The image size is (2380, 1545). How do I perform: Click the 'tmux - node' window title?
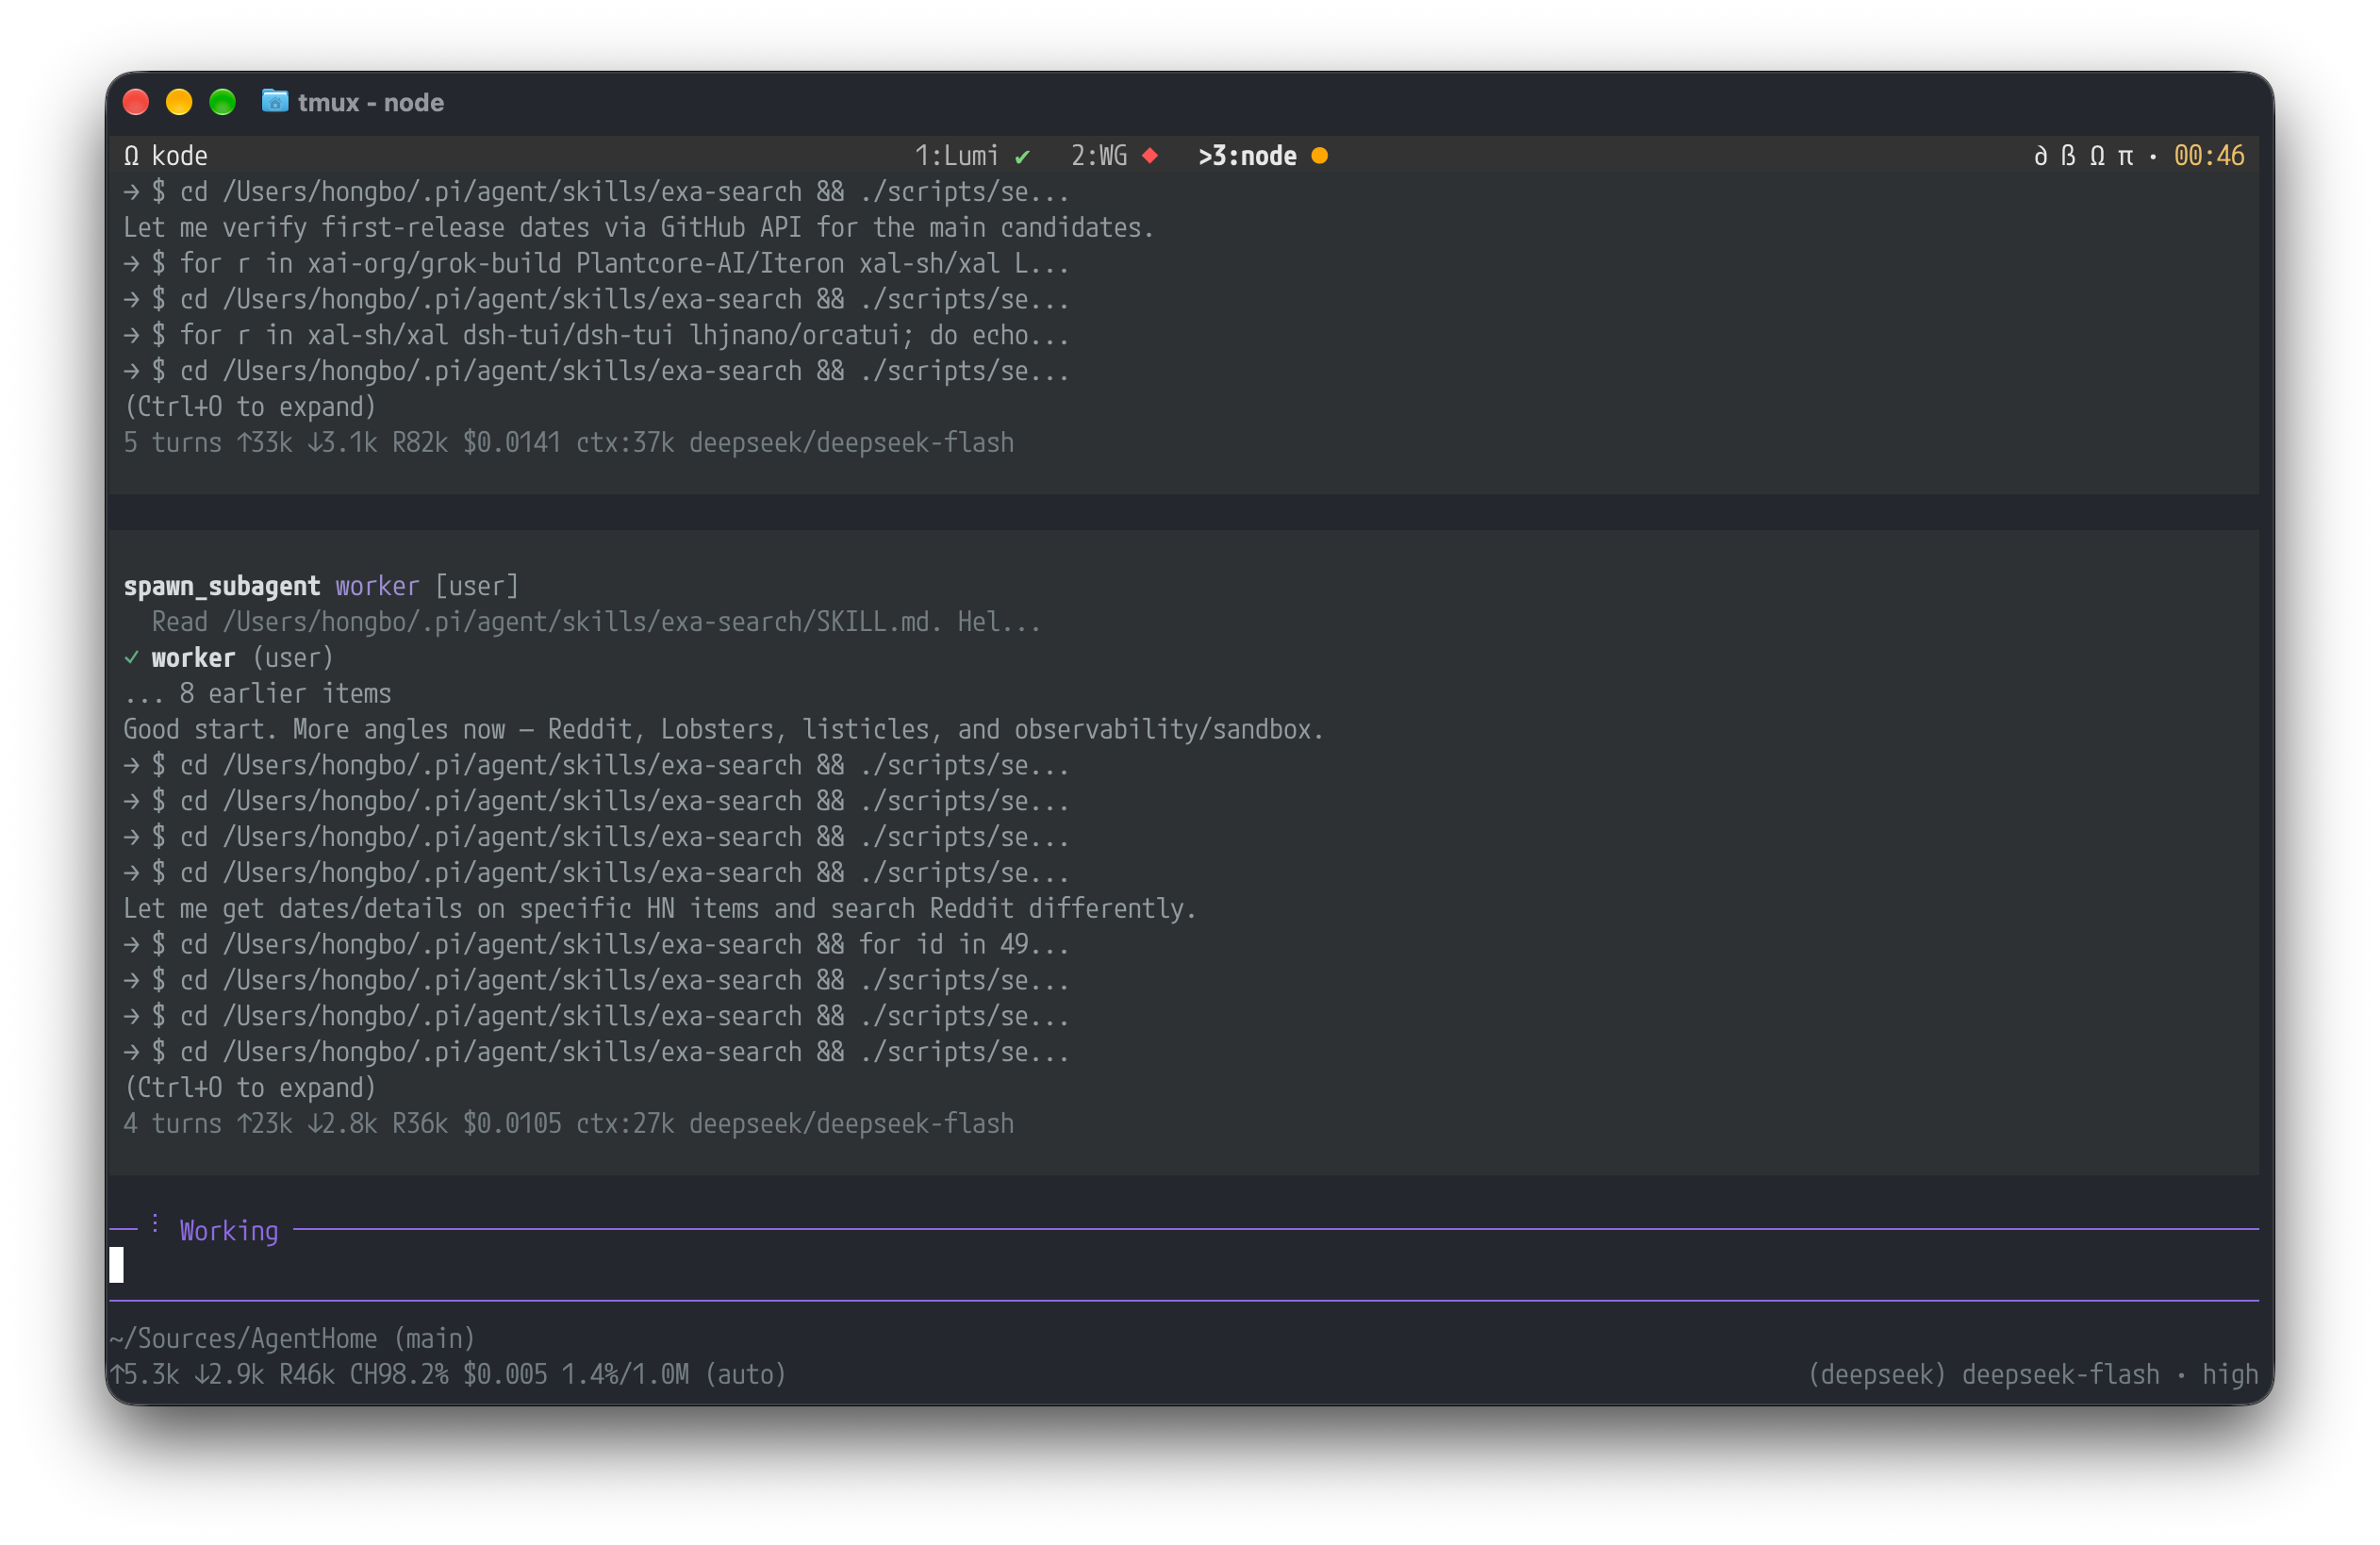point(371,102)
